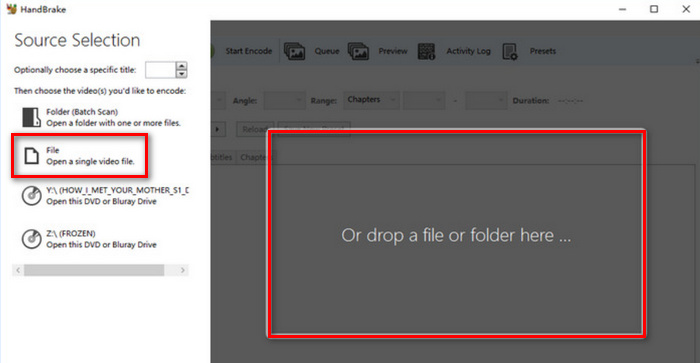
Task: Click the specific title input box
Action: 160,70
